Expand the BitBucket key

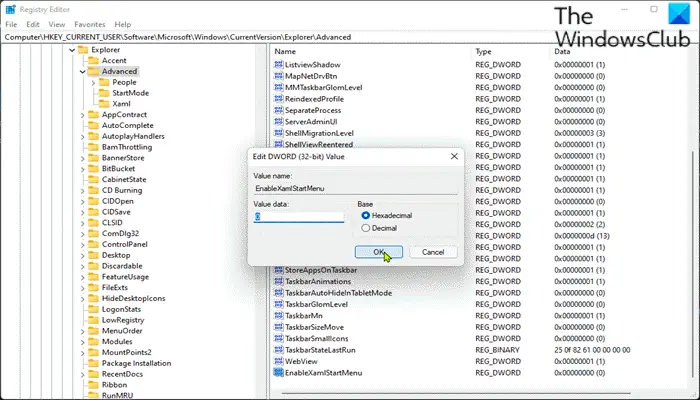[x=83, y=169]
